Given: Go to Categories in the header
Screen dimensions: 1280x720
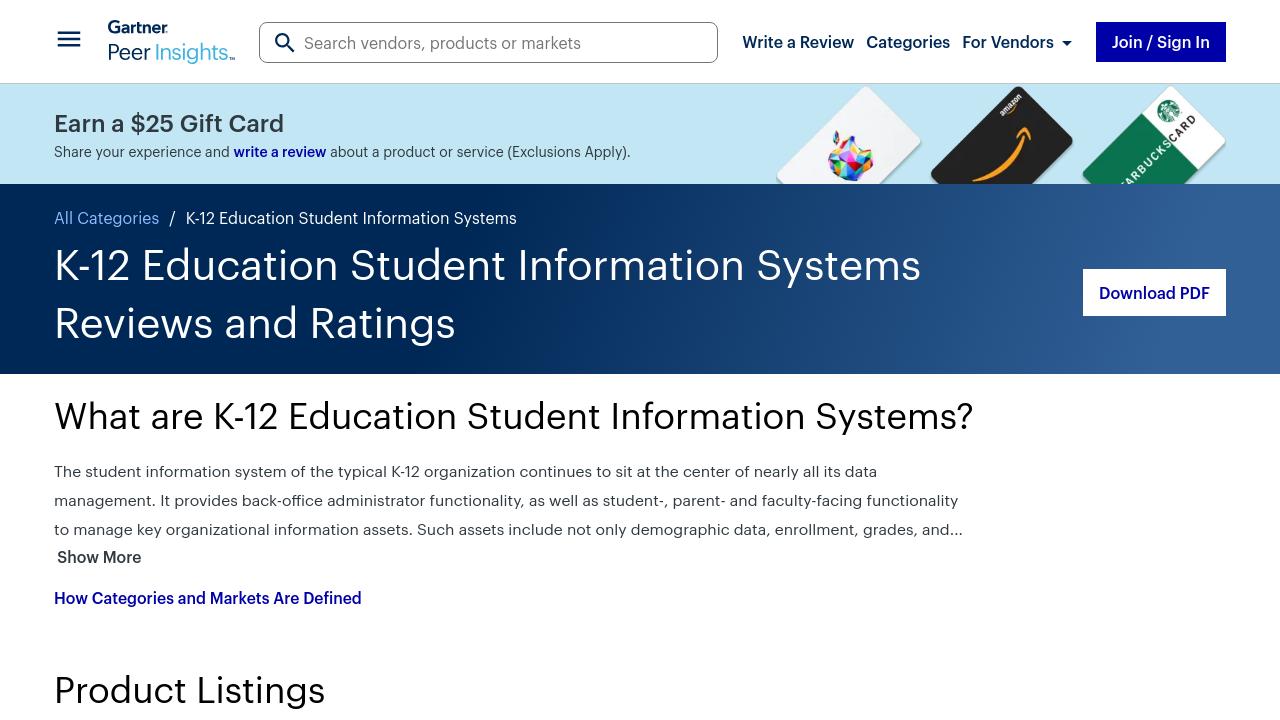Looking at the screenshot, I should click(x=908, y=42).
